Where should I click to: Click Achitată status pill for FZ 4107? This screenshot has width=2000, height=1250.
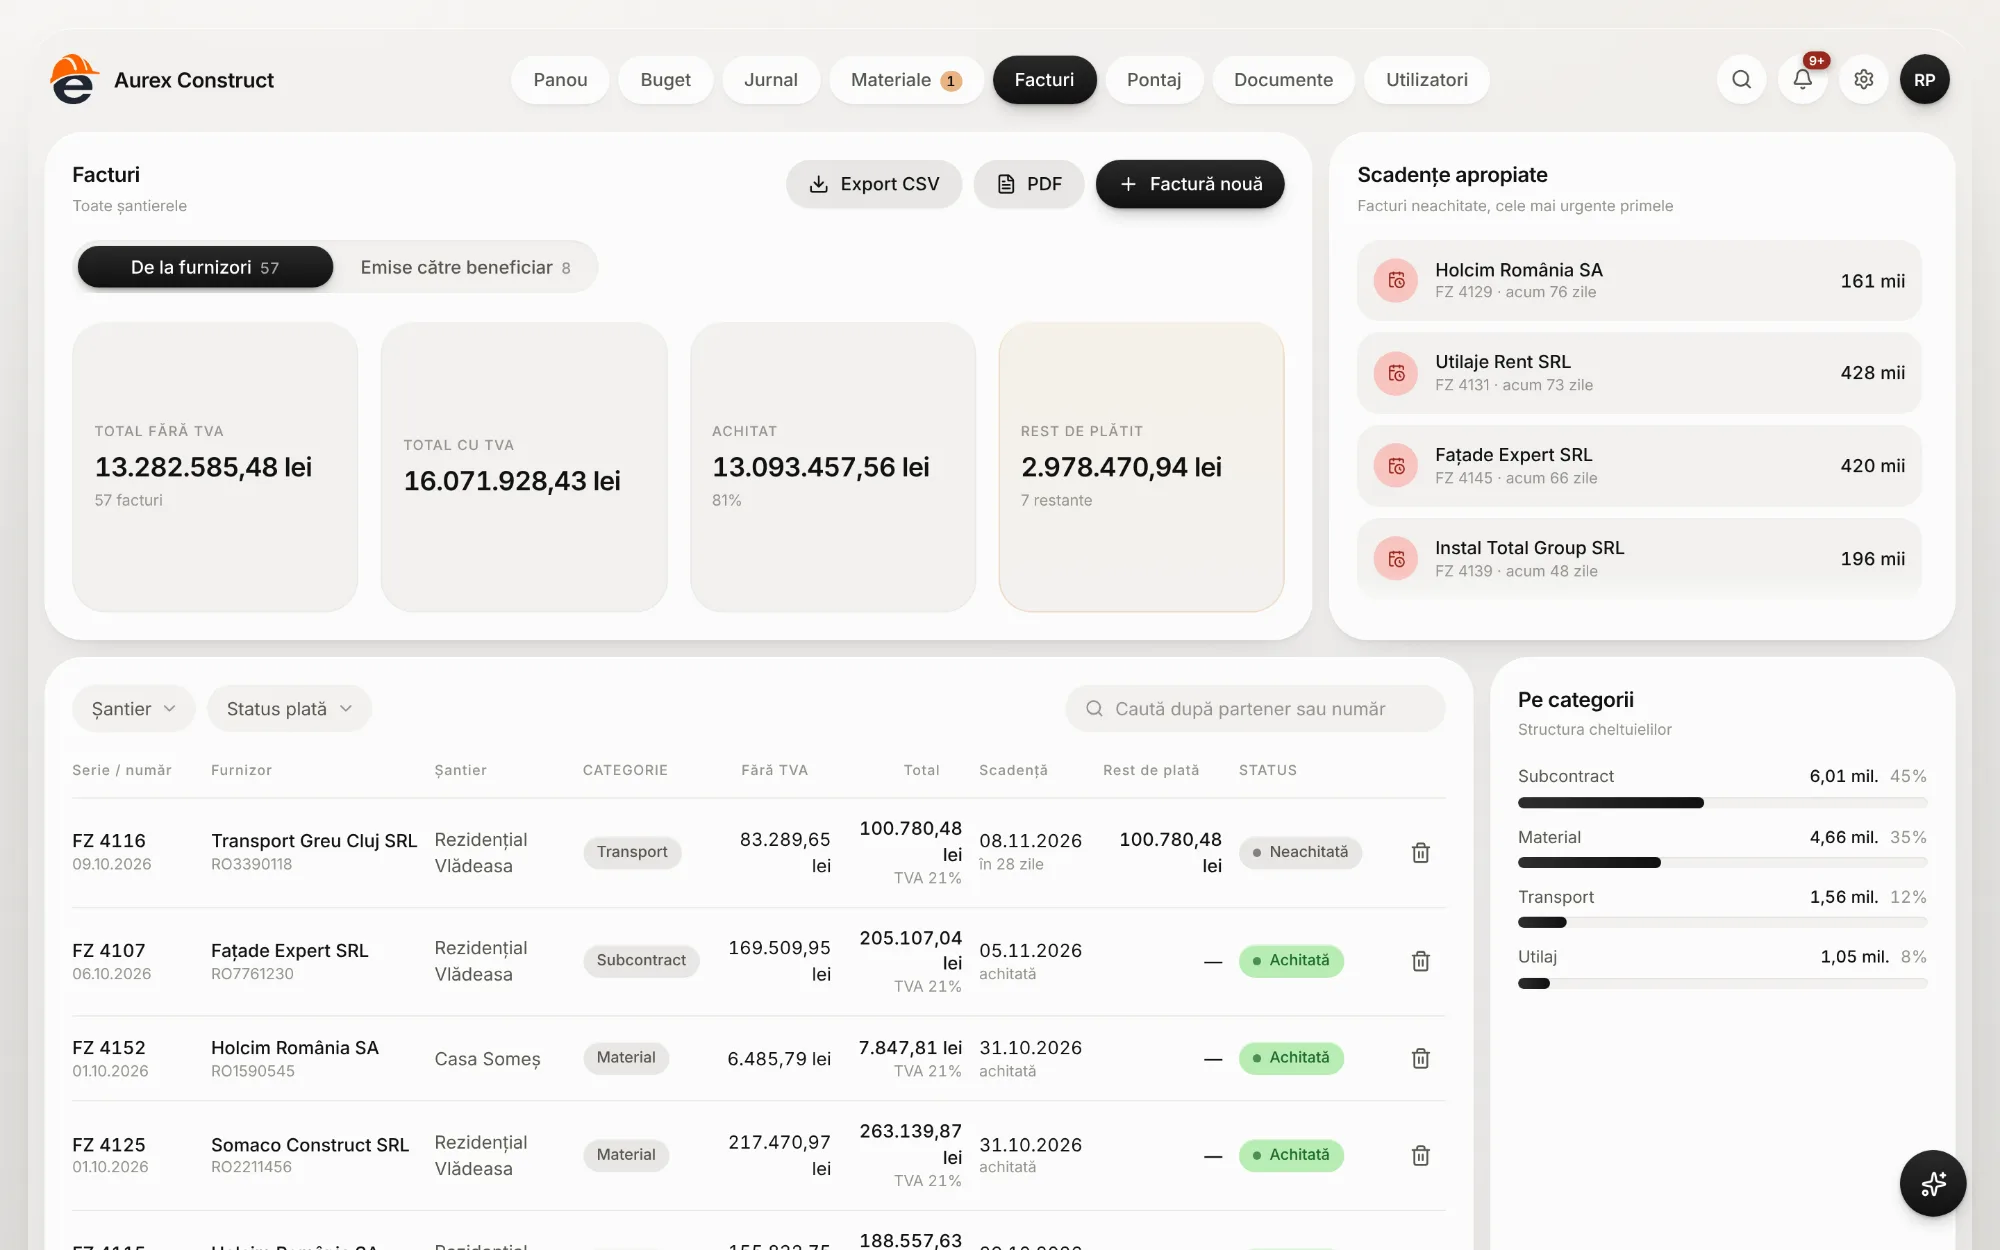[x=1291, y=961]
